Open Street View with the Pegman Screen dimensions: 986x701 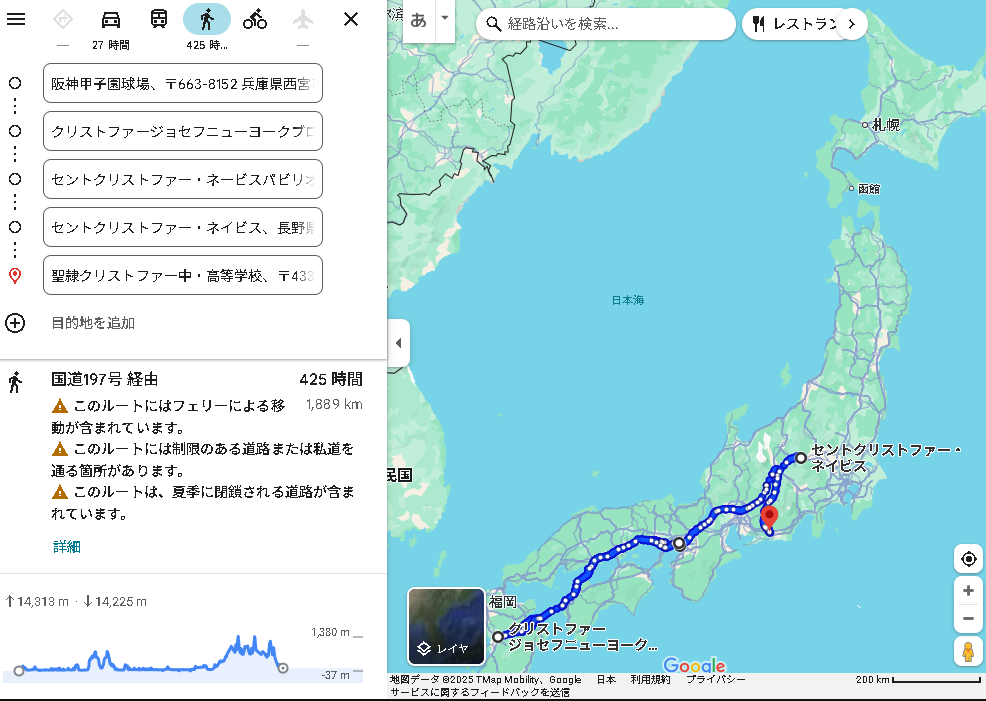[968, 651]
